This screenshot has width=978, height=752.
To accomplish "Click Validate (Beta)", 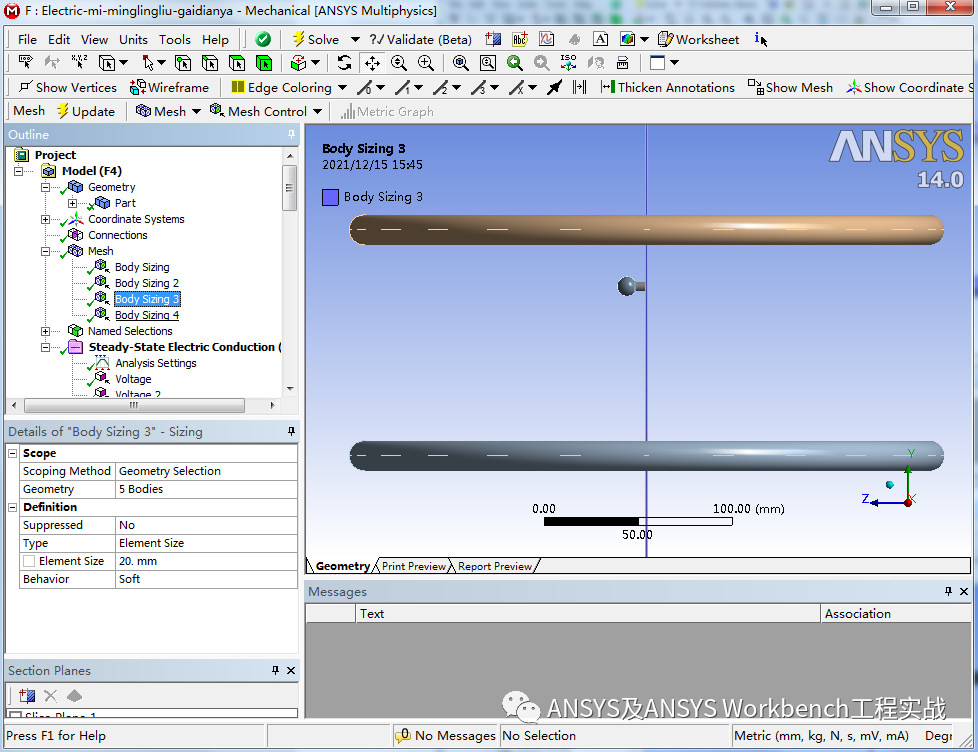I will point(420,39).
